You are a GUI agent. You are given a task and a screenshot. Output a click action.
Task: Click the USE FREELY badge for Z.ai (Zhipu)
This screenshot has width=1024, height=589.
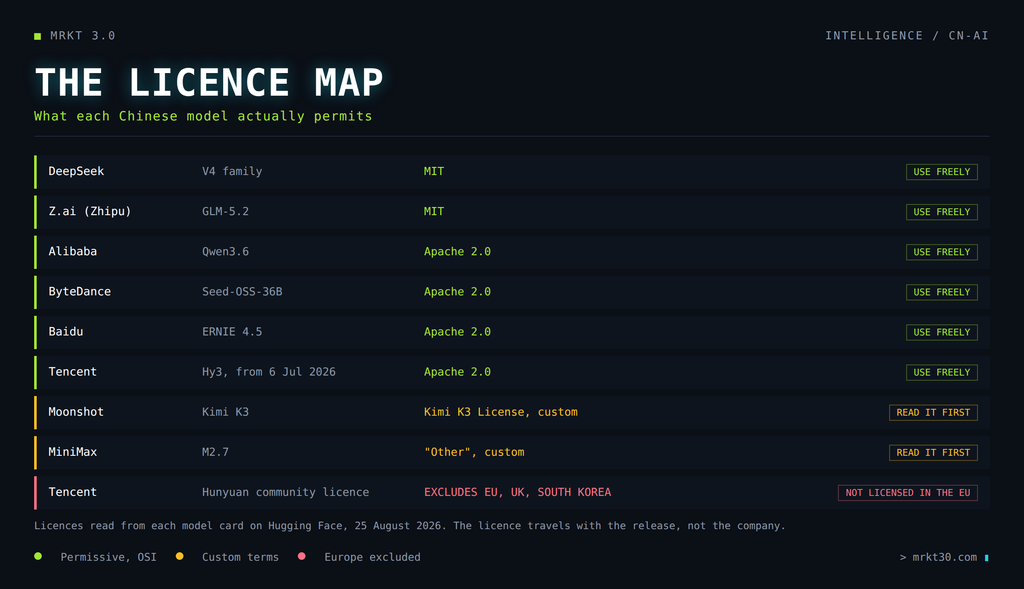(942, 212)
